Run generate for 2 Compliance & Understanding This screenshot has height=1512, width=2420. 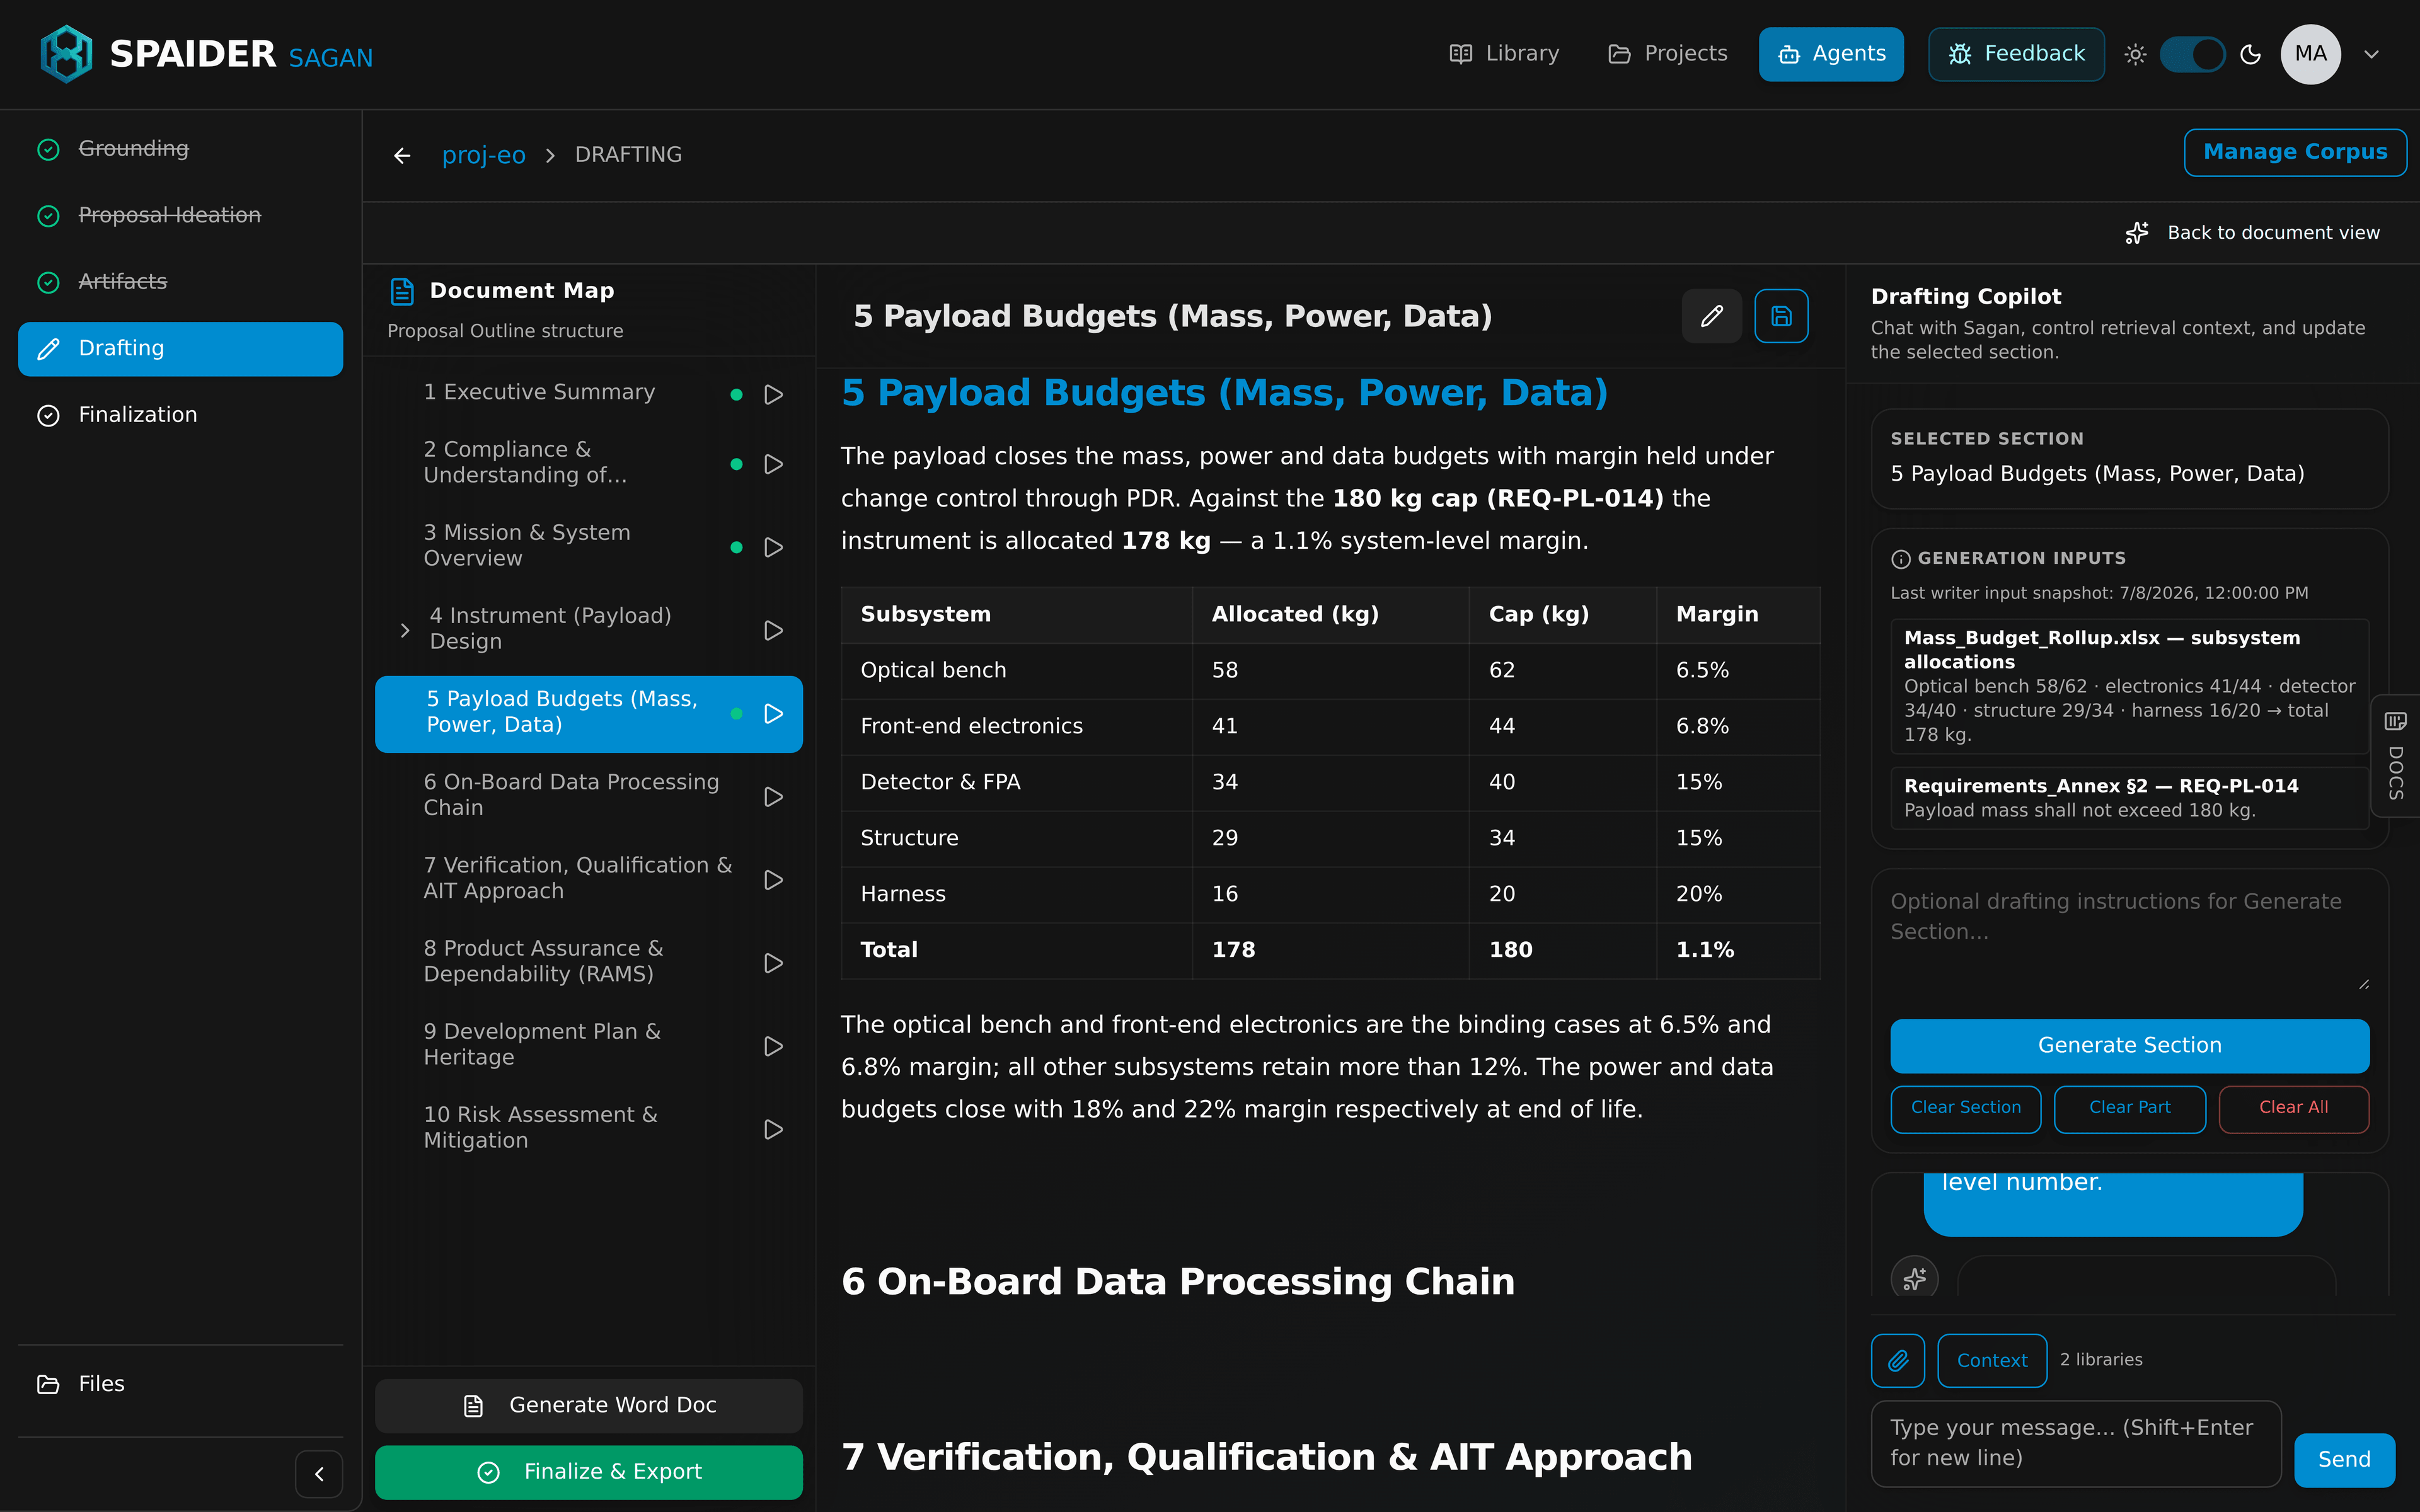tap(773, 464)
